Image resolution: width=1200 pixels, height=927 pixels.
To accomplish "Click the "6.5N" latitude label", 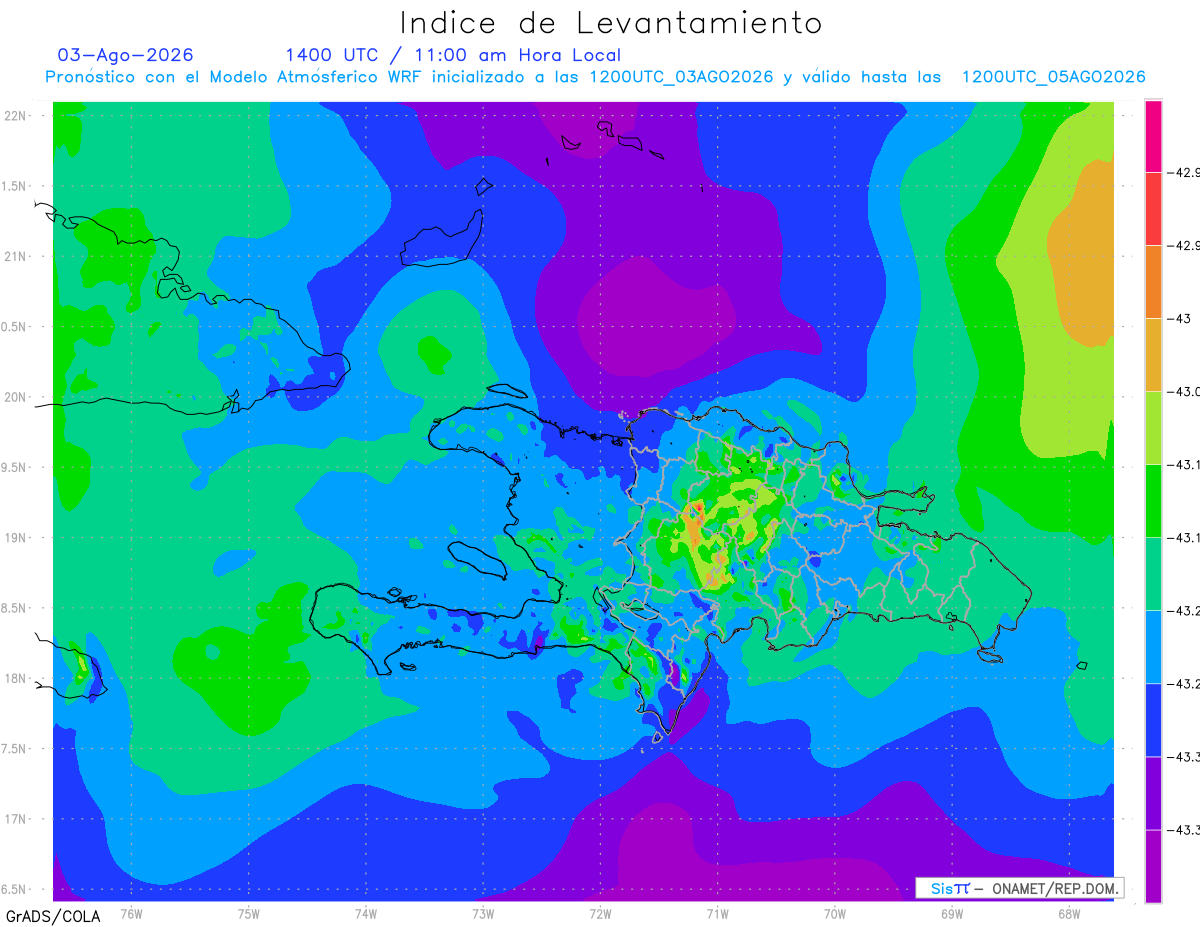I will (15, 889).
